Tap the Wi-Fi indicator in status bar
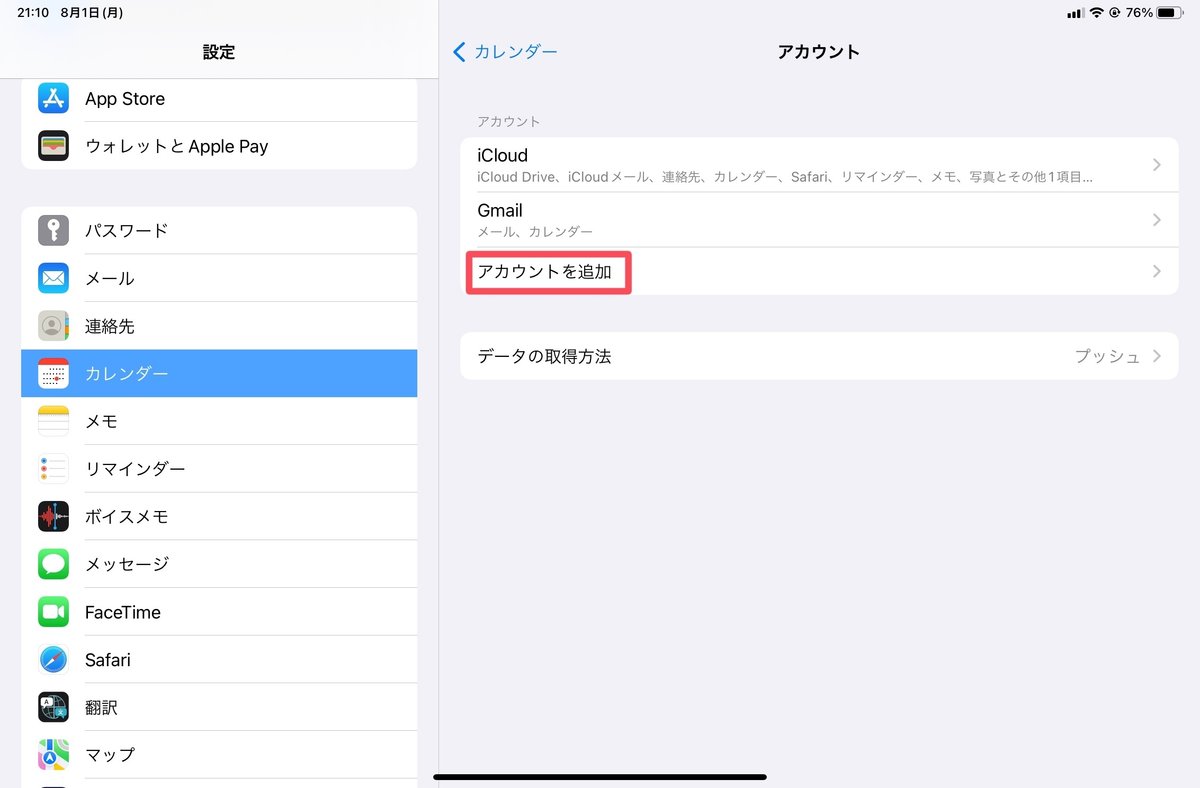The height and width of the screenshot is (788, 1200). click(x=1097, y=13)
